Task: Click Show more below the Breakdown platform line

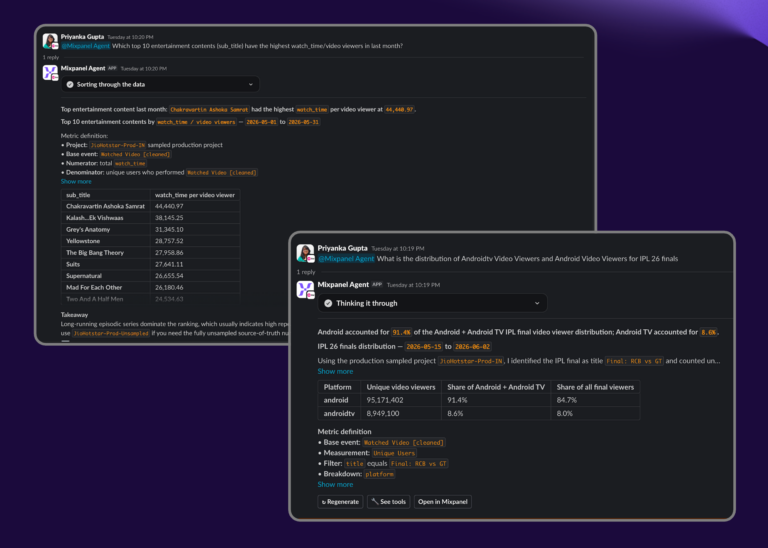Action: pos(335,484)
